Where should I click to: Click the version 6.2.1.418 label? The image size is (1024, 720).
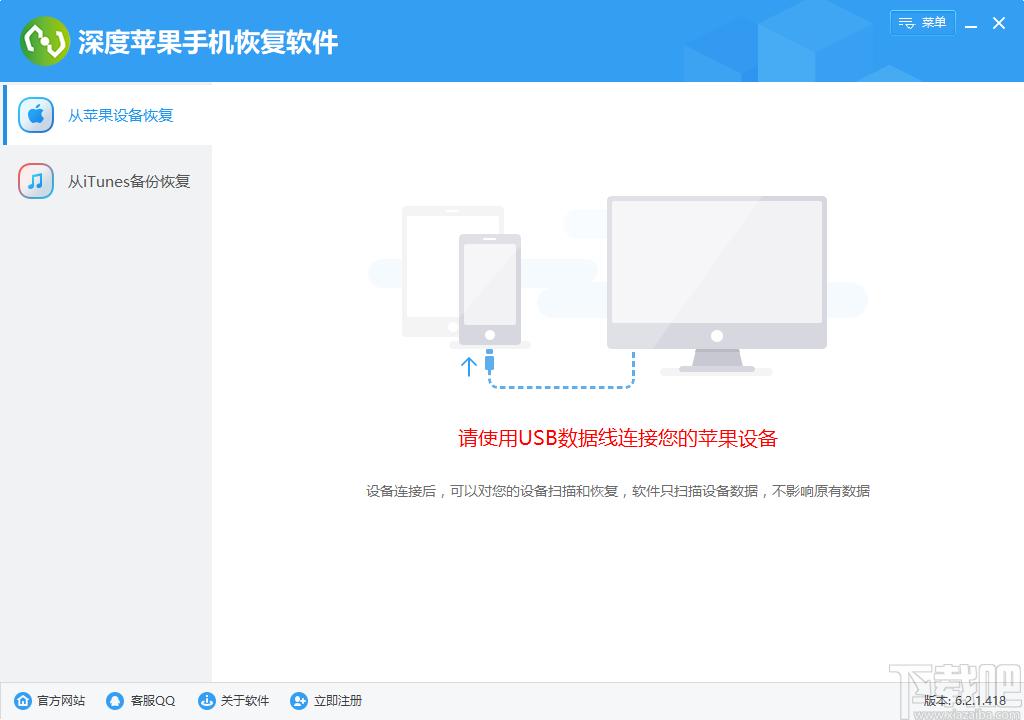(x=965, y=700)
